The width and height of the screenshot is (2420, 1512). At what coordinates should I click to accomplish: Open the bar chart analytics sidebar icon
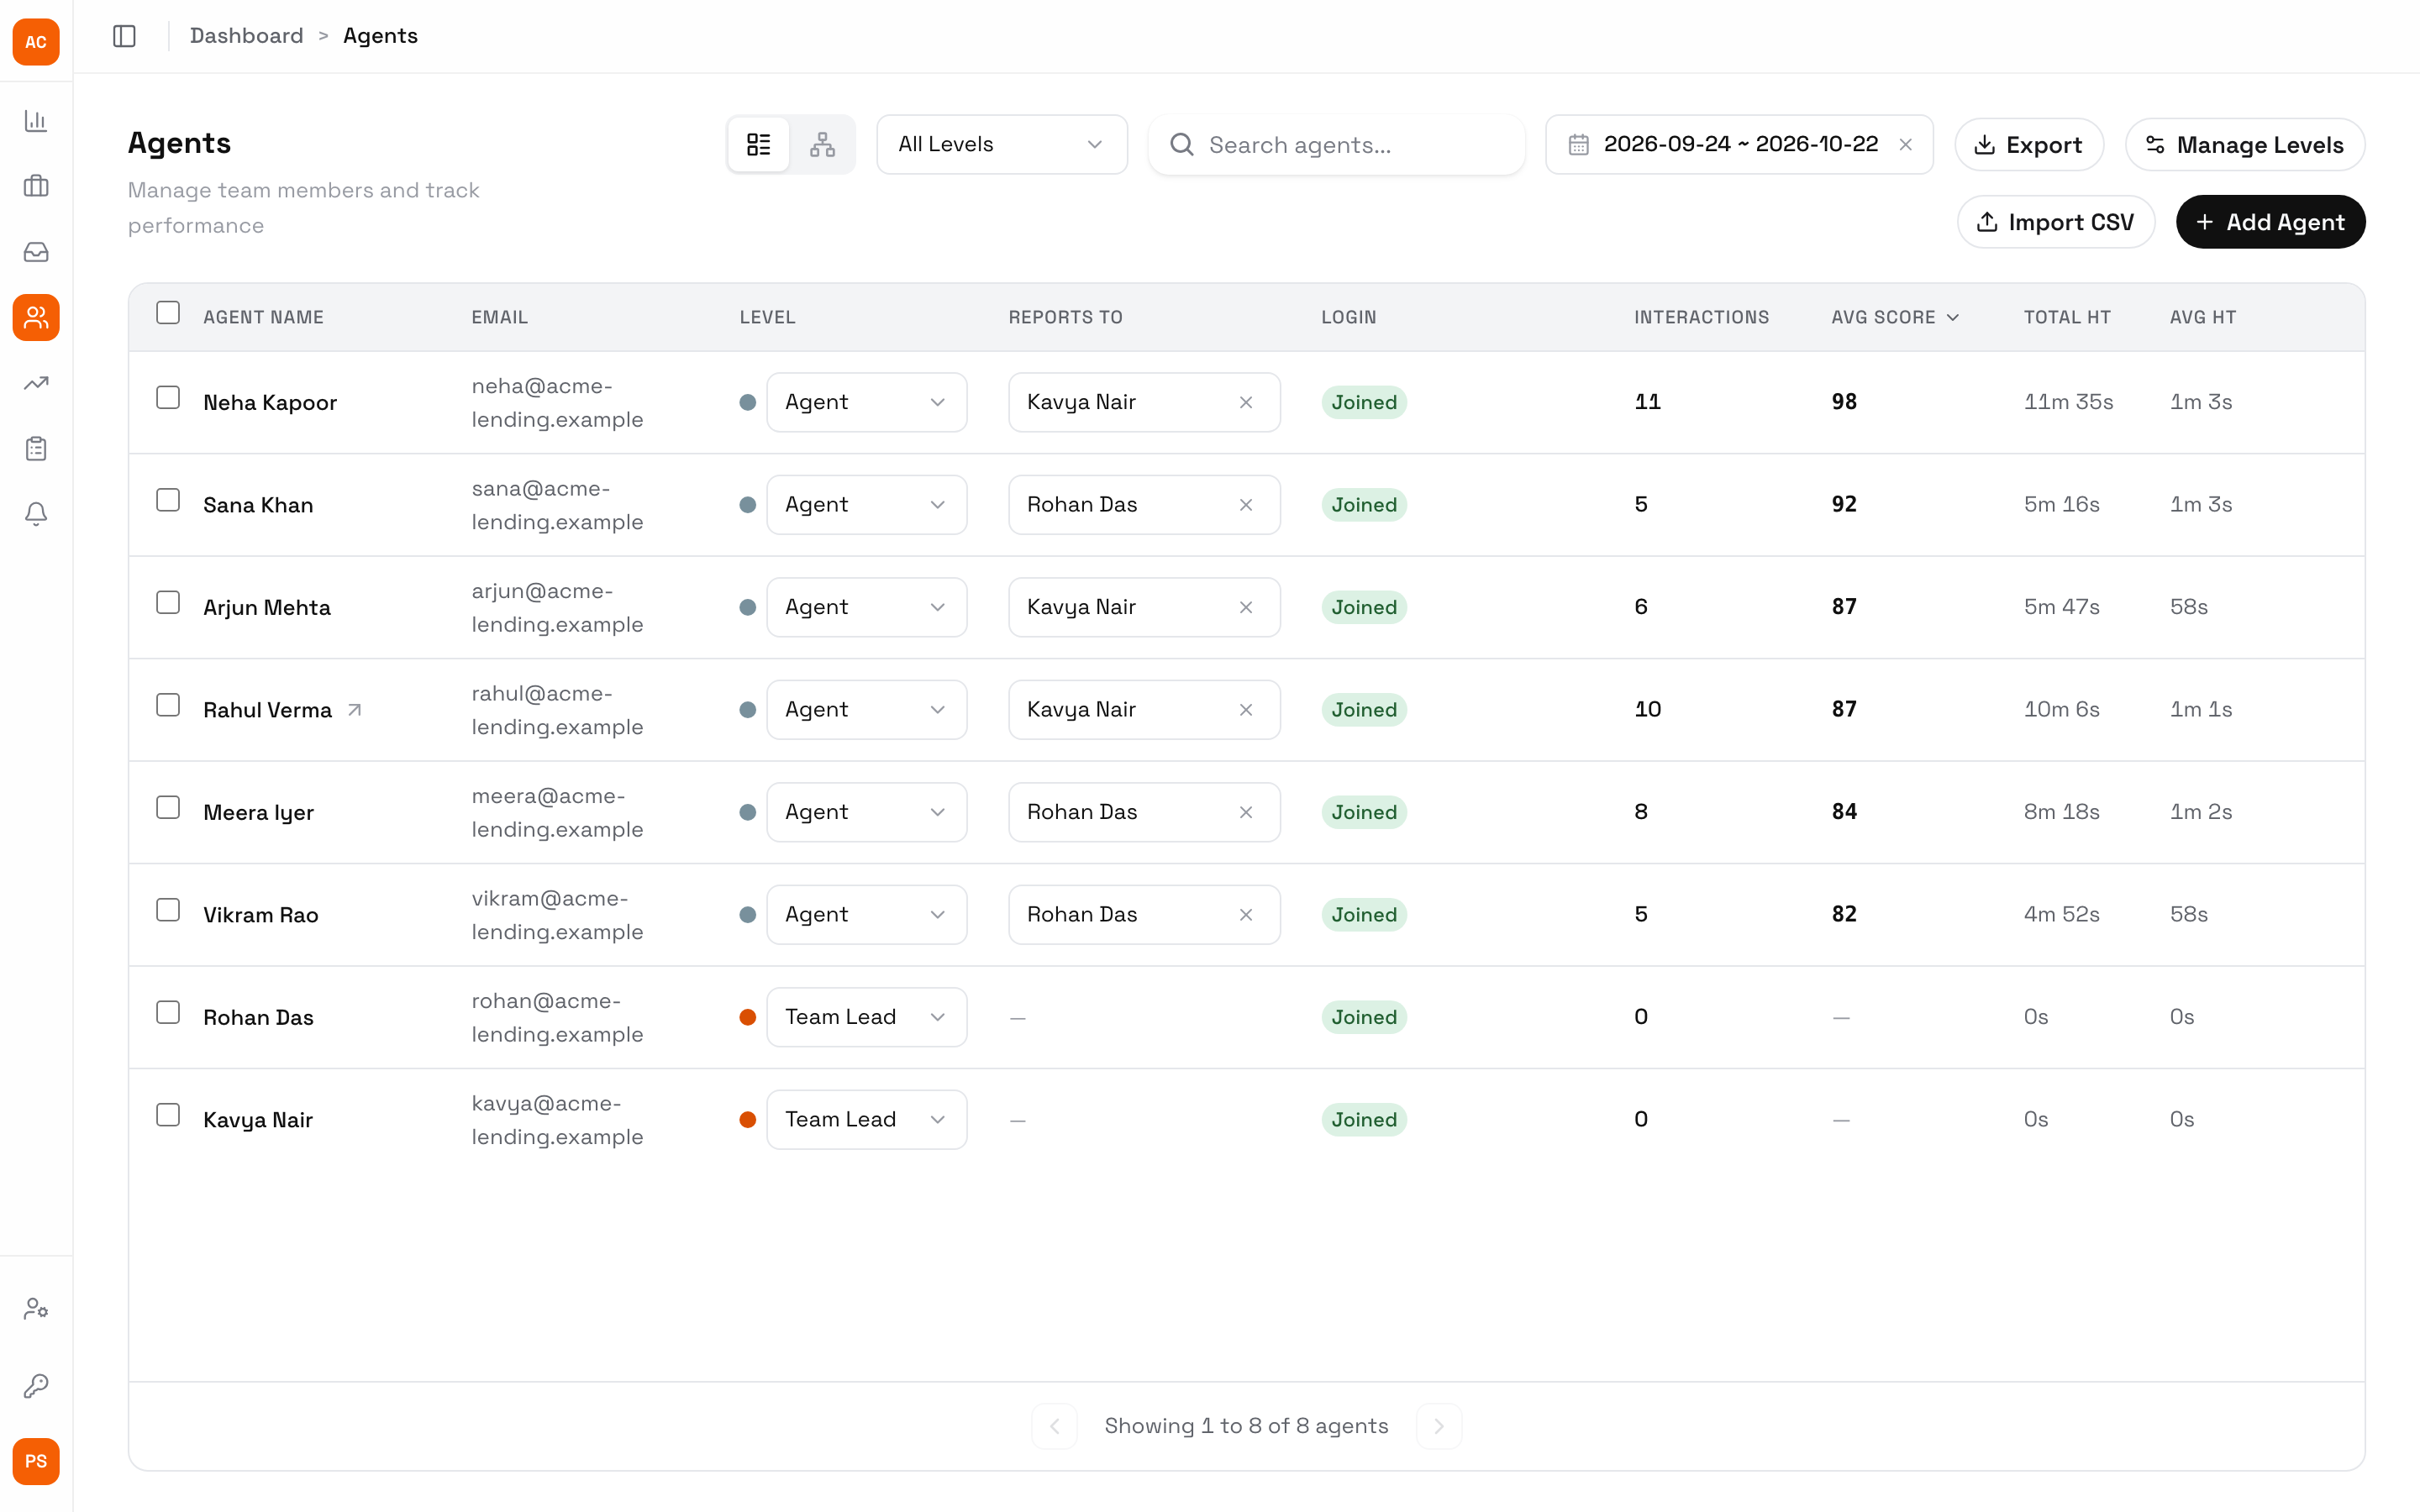36,121
